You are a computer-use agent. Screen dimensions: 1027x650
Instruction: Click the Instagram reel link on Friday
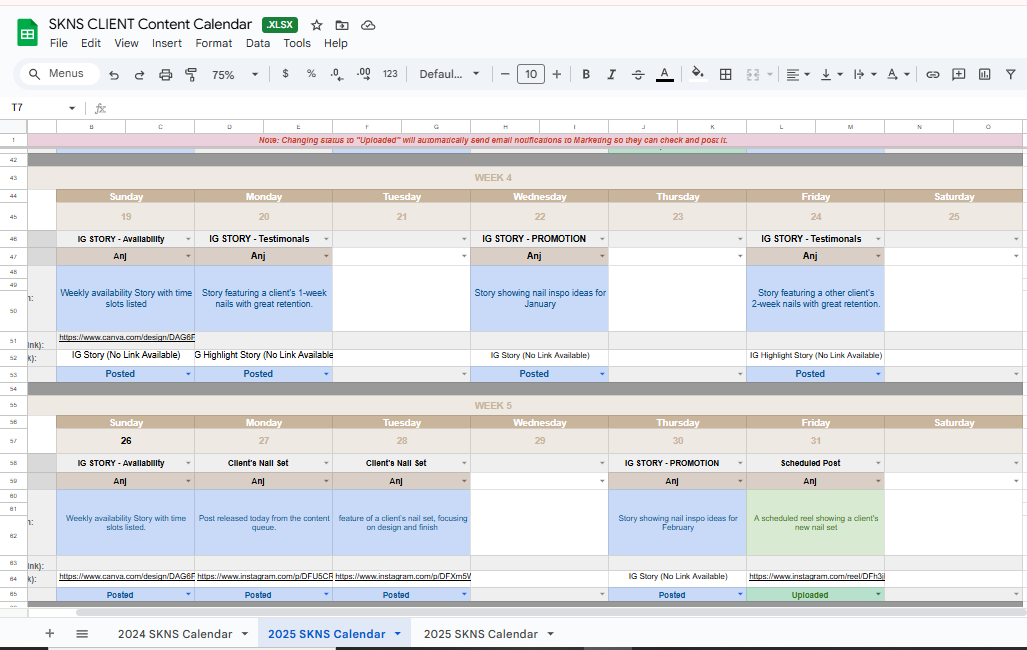pos(816,577)
